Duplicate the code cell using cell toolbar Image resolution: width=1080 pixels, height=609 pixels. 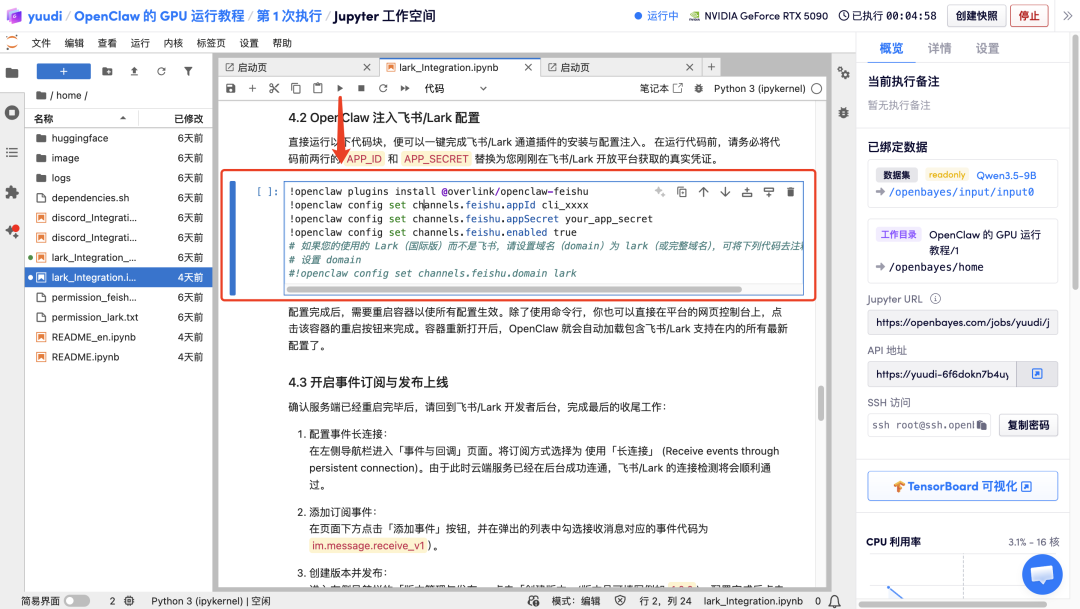[681, 192]
